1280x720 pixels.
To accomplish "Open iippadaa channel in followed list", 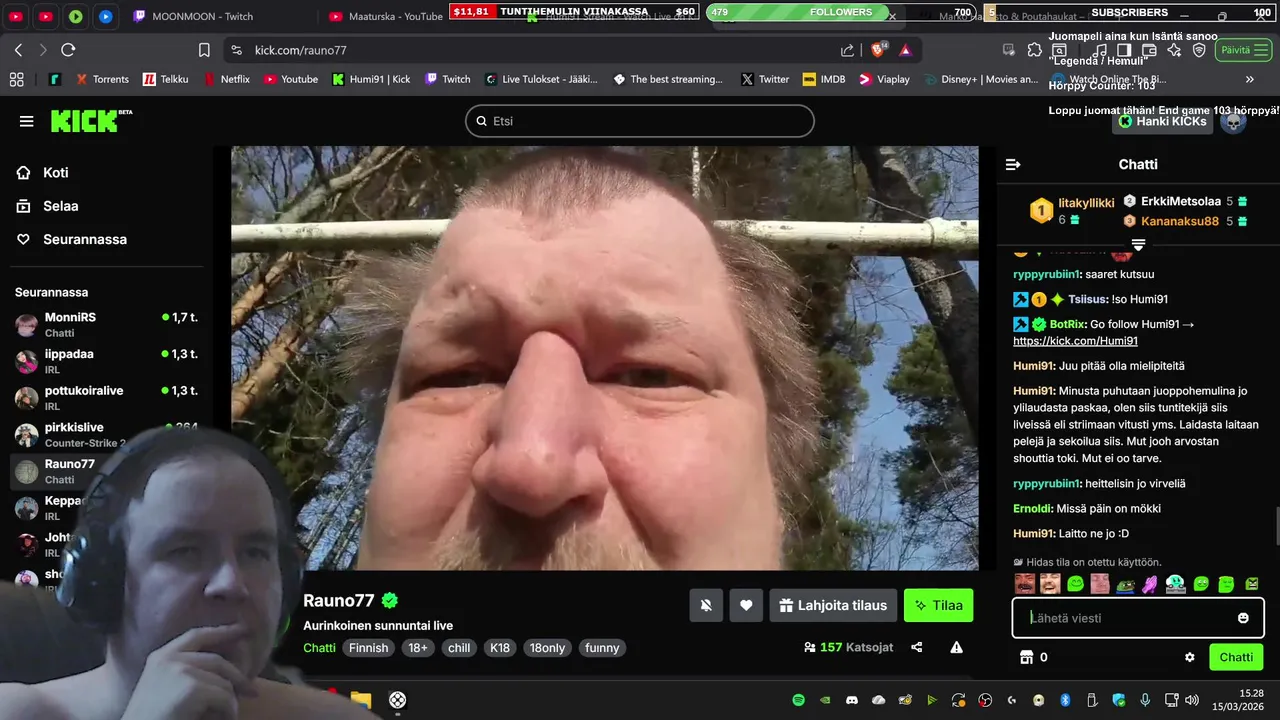I will 107,361.
